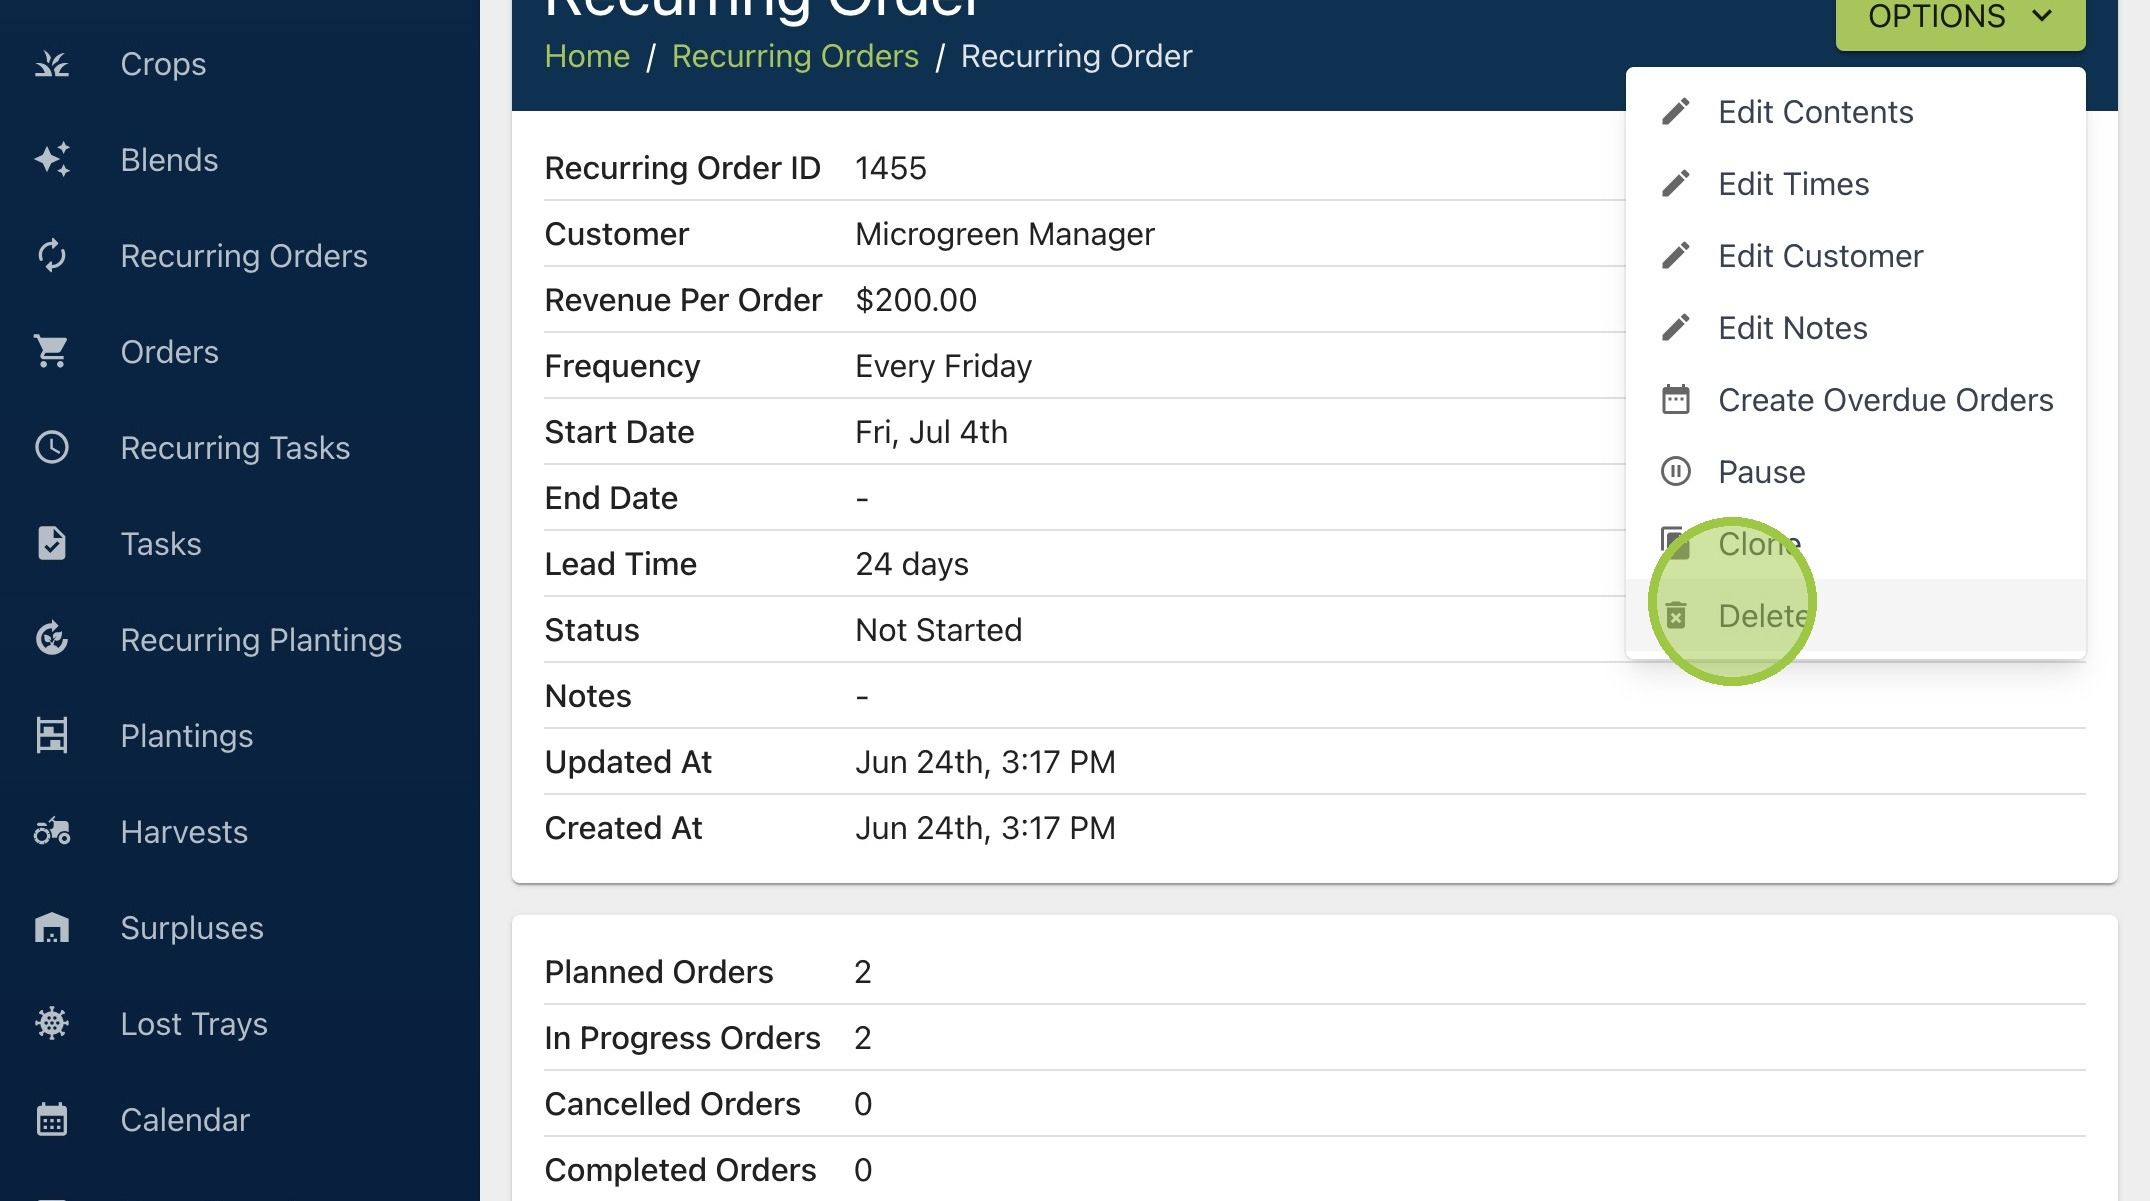This screenshot has height=1201, width=2150.
Task: Click lead time value 24 days
Action: pos(912,564)
